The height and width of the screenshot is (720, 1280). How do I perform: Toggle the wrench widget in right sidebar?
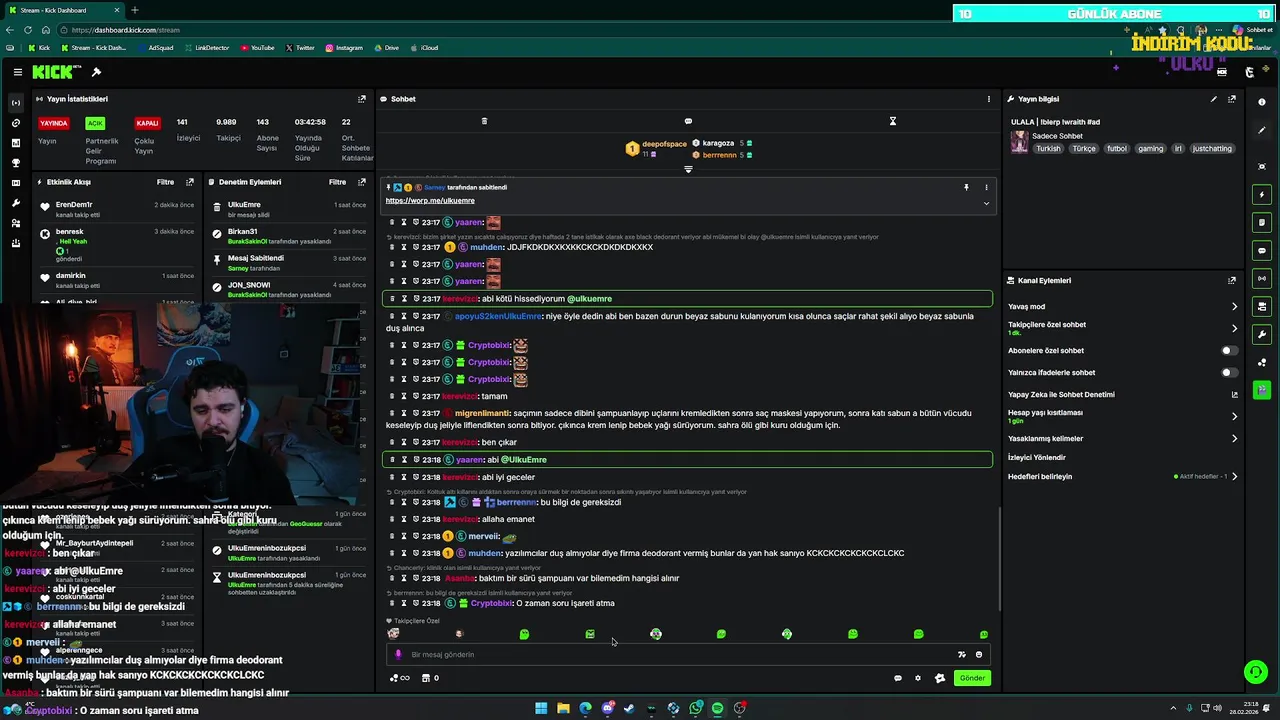[x=1262, y=334]
